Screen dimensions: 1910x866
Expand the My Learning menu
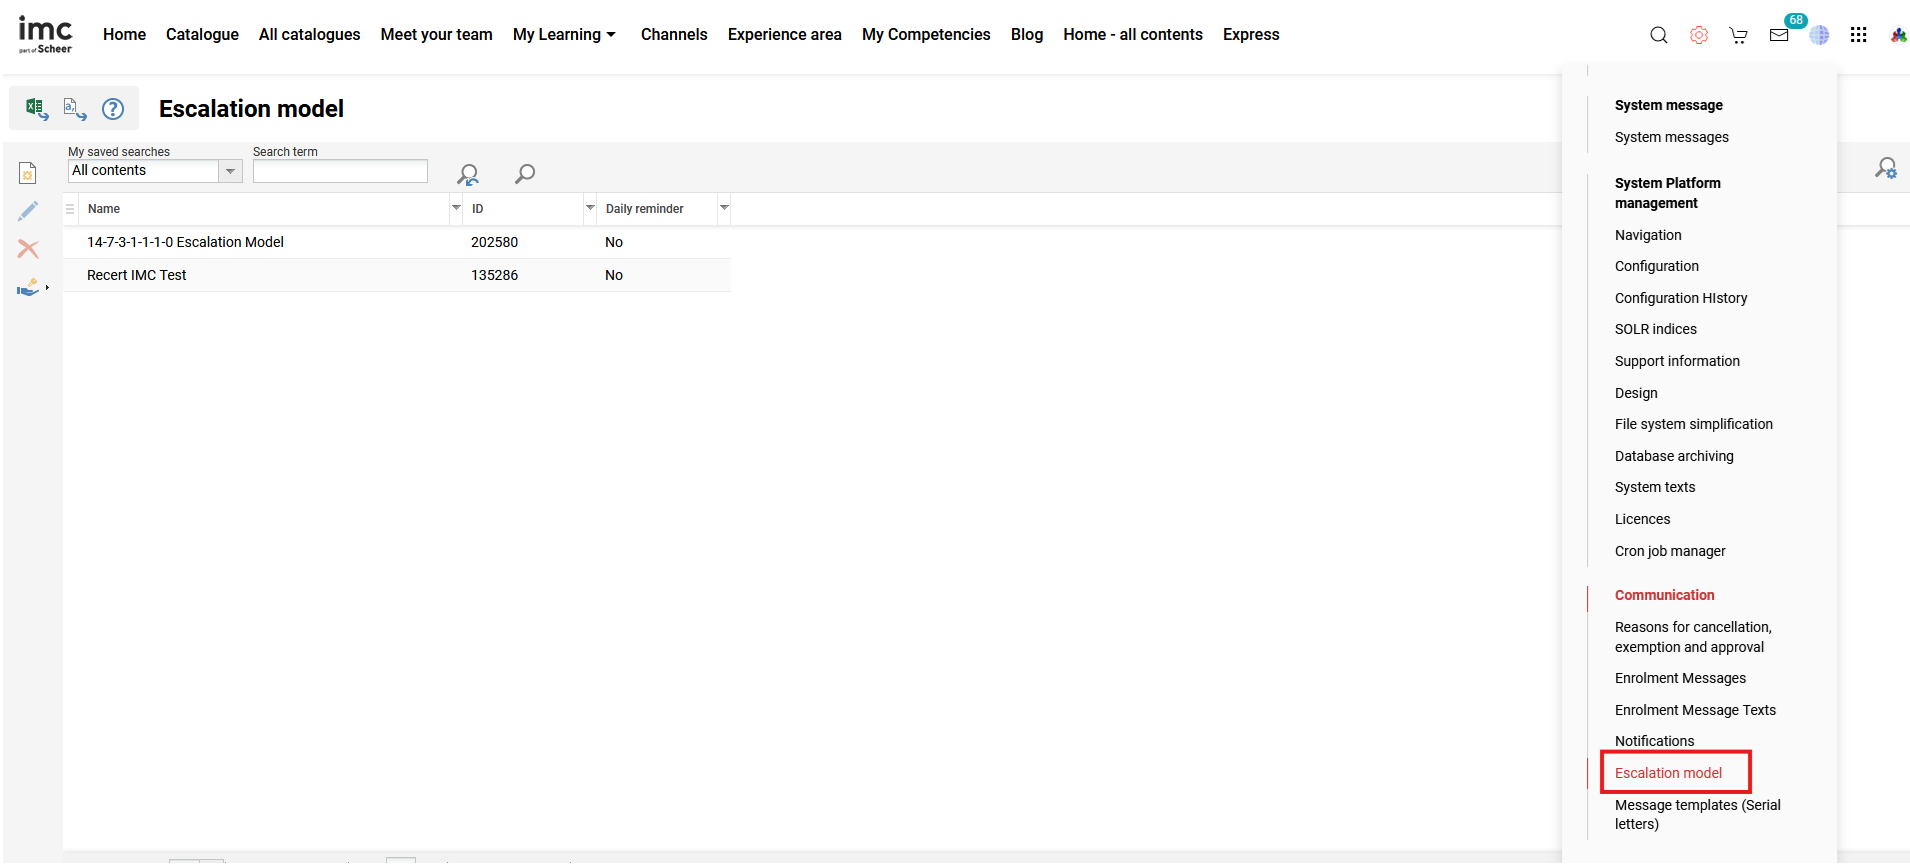(x=564, y=35)
